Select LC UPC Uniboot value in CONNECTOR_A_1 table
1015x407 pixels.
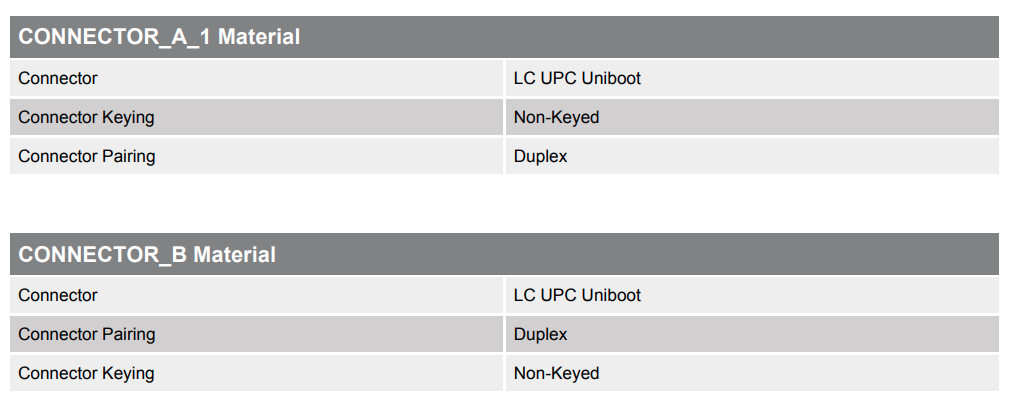(577, 78)
